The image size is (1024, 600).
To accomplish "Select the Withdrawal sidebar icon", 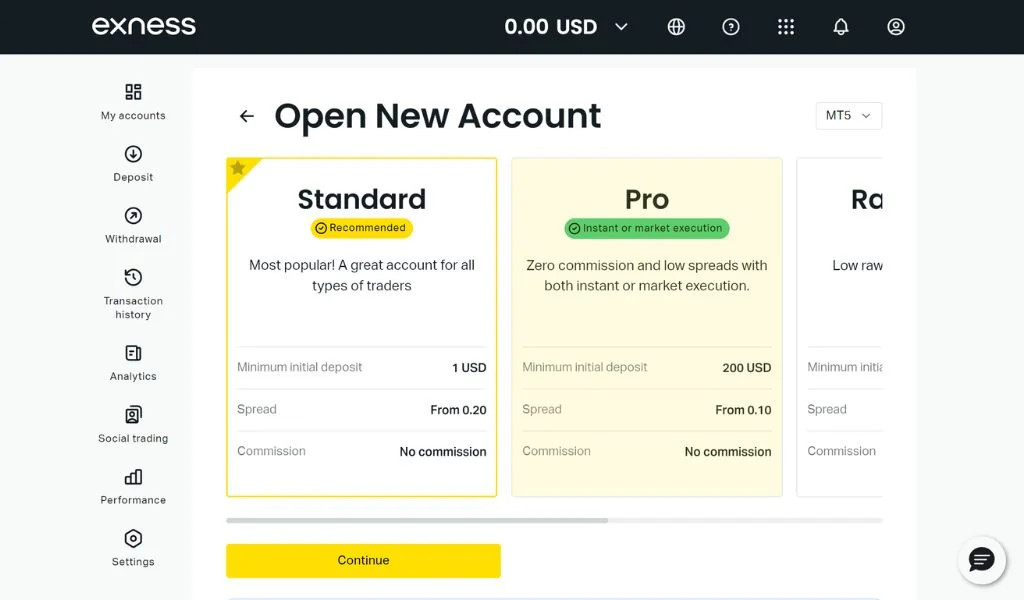I will [x=132, y=225].
